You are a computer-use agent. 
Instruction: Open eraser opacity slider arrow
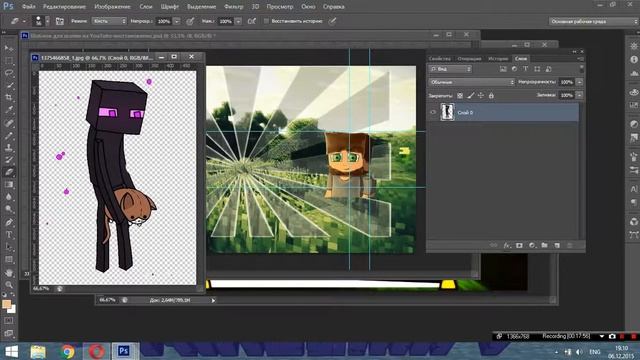(x=177, y=21)
